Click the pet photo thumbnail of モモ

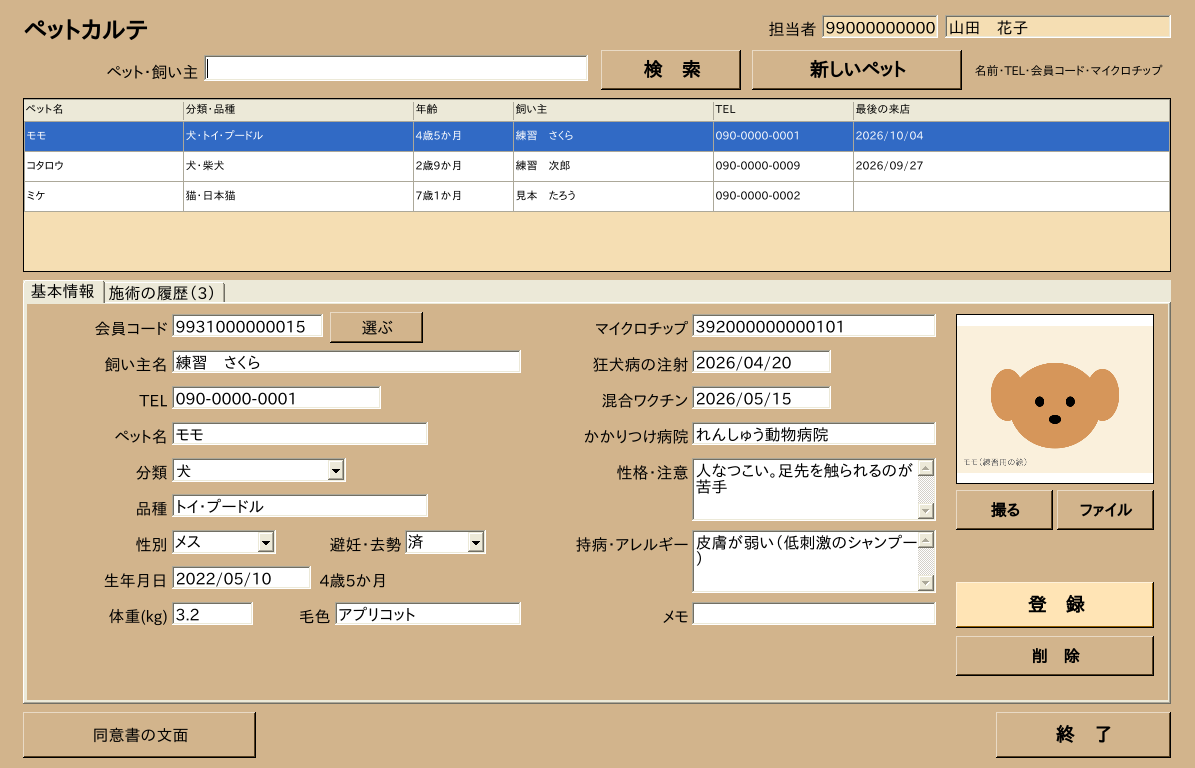tap(1055, 399)
